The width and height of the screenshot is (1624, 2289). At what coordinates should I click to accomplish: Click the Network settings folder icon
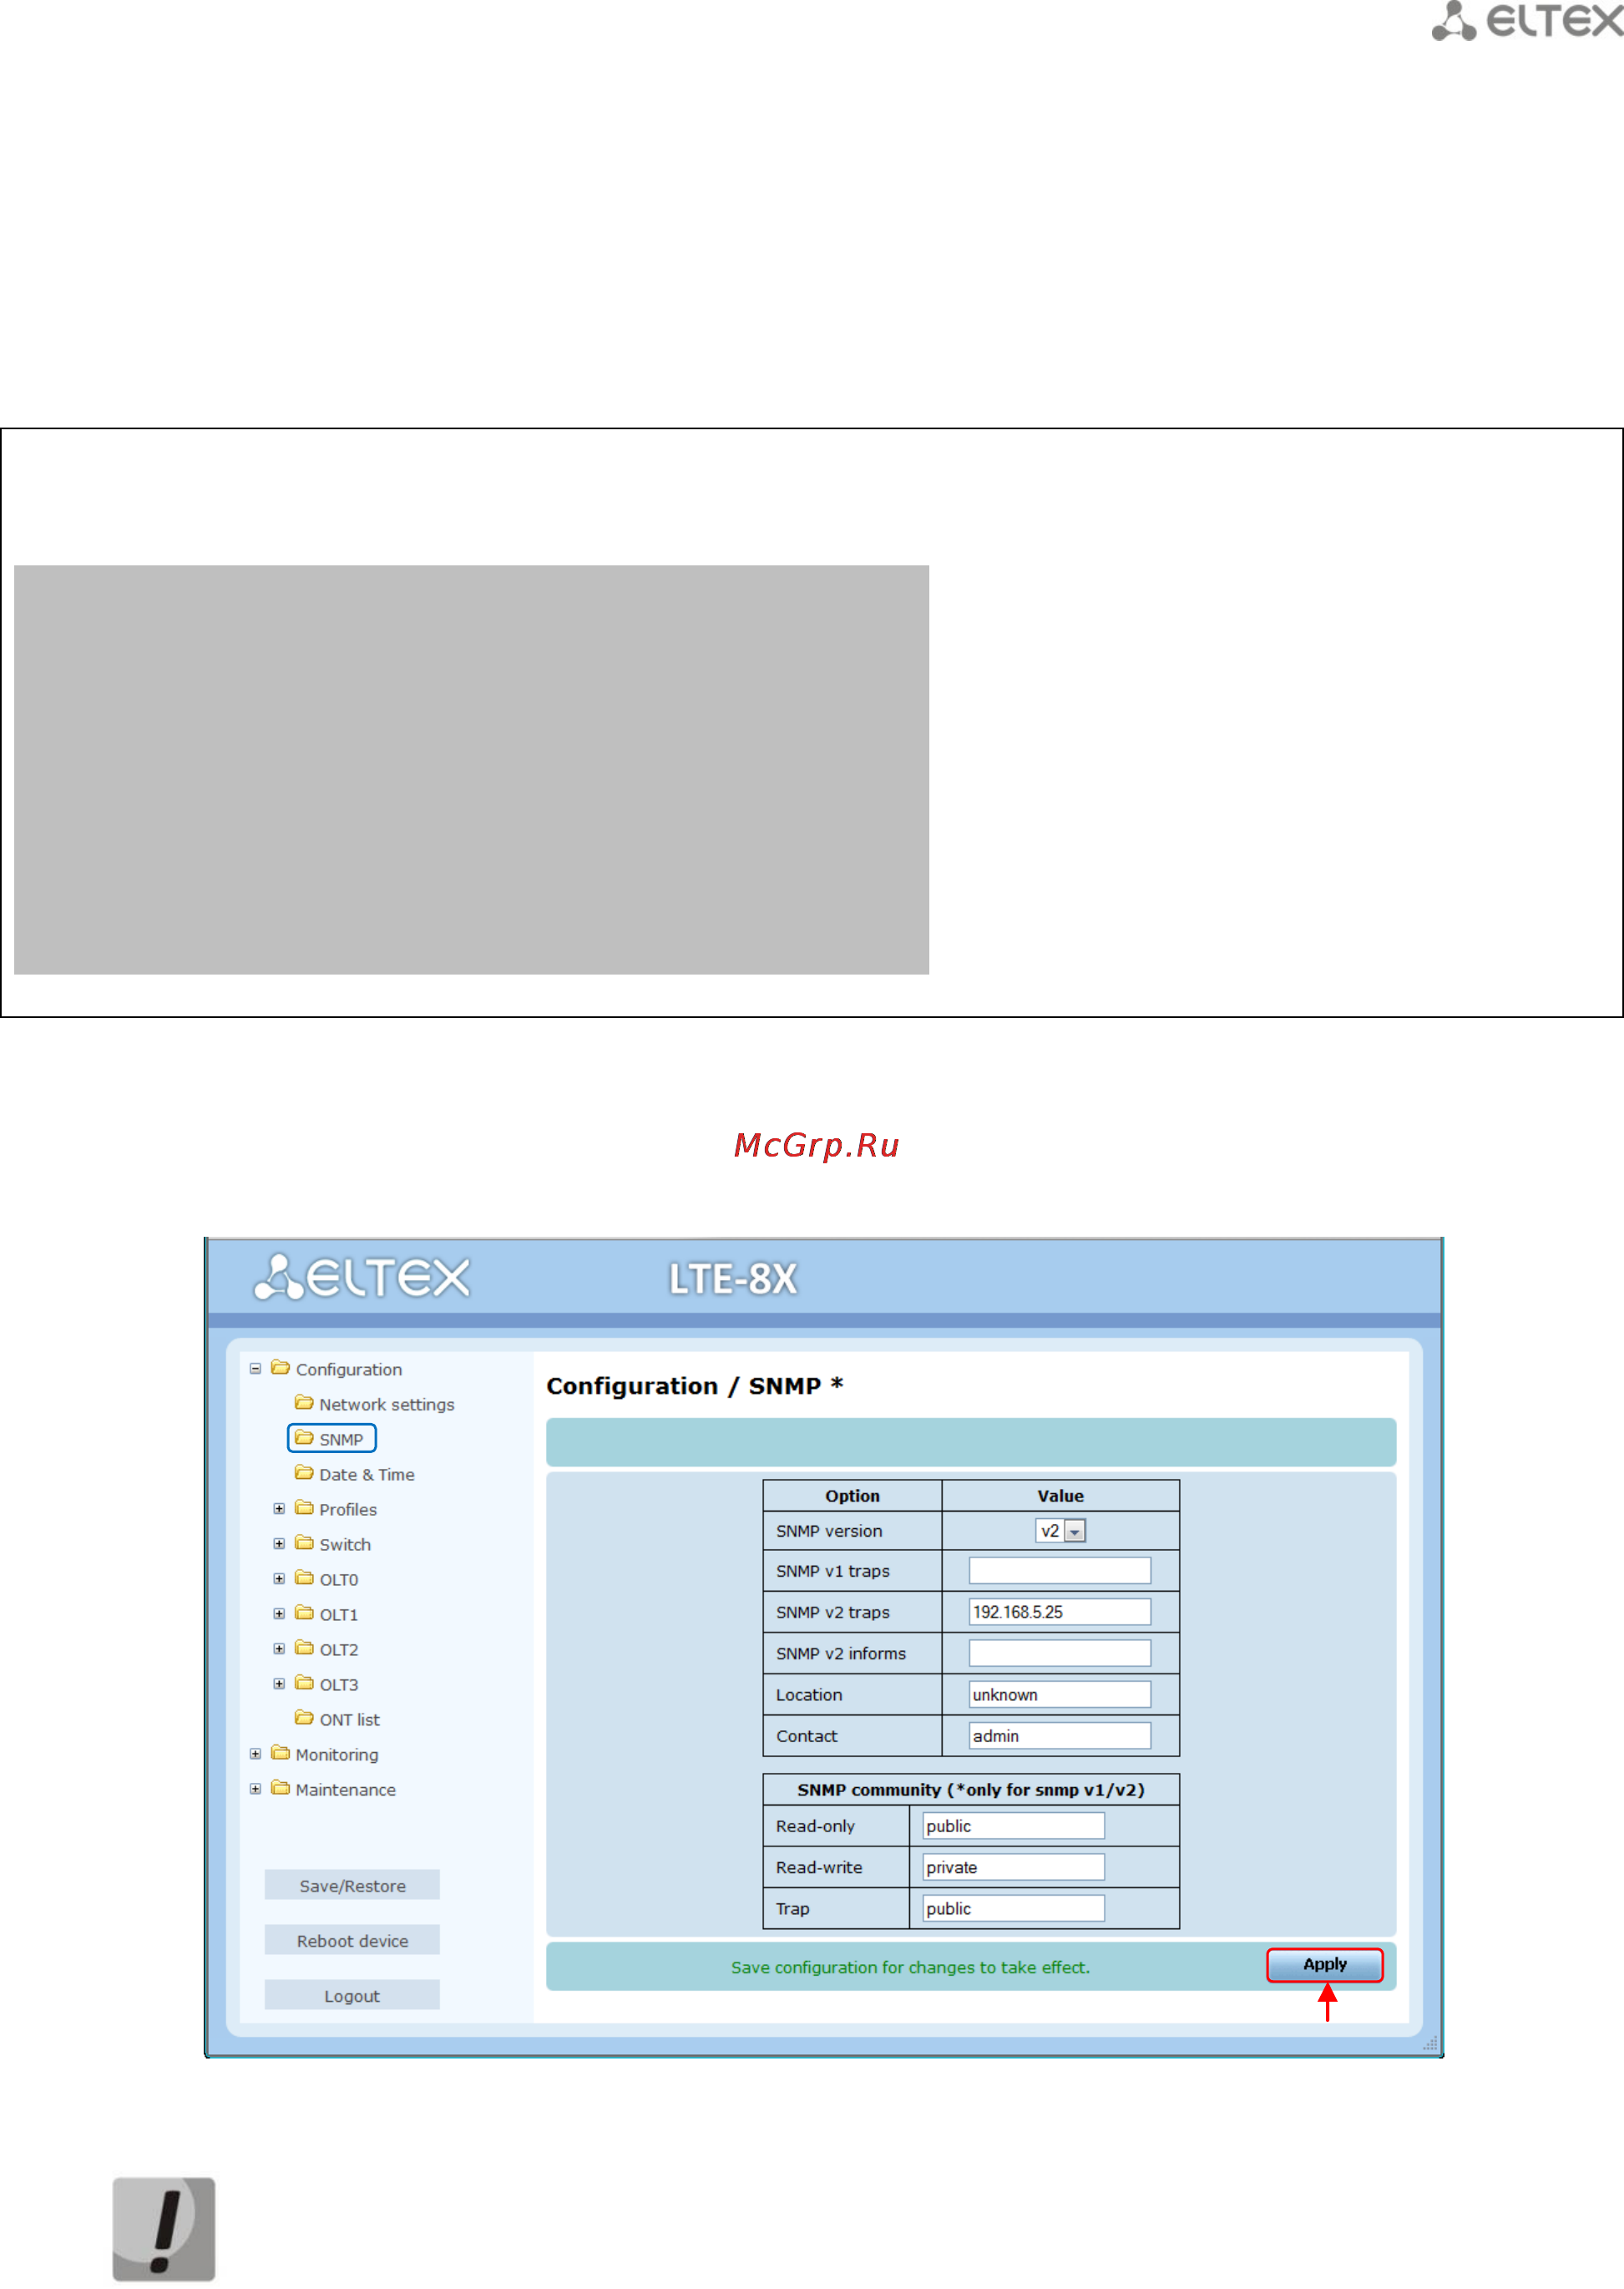304,1402
